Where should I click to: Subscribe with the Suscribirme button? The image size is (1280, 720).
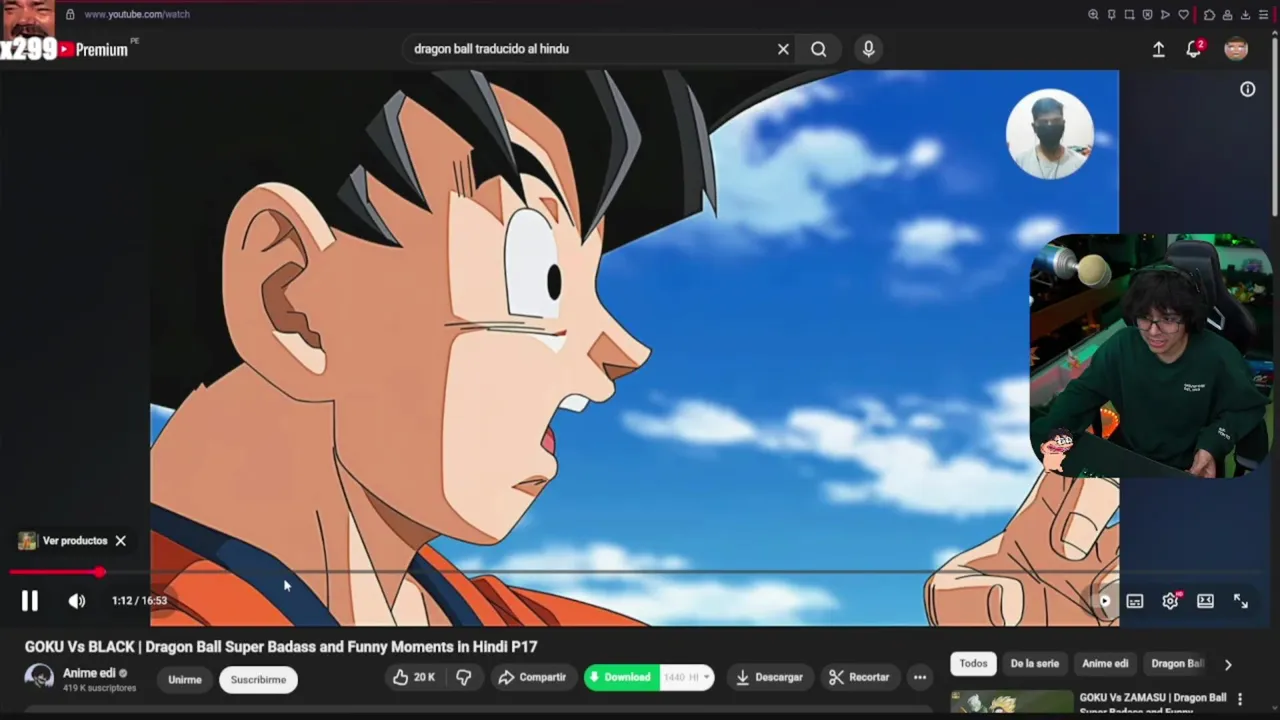click(x=258, y=680)
